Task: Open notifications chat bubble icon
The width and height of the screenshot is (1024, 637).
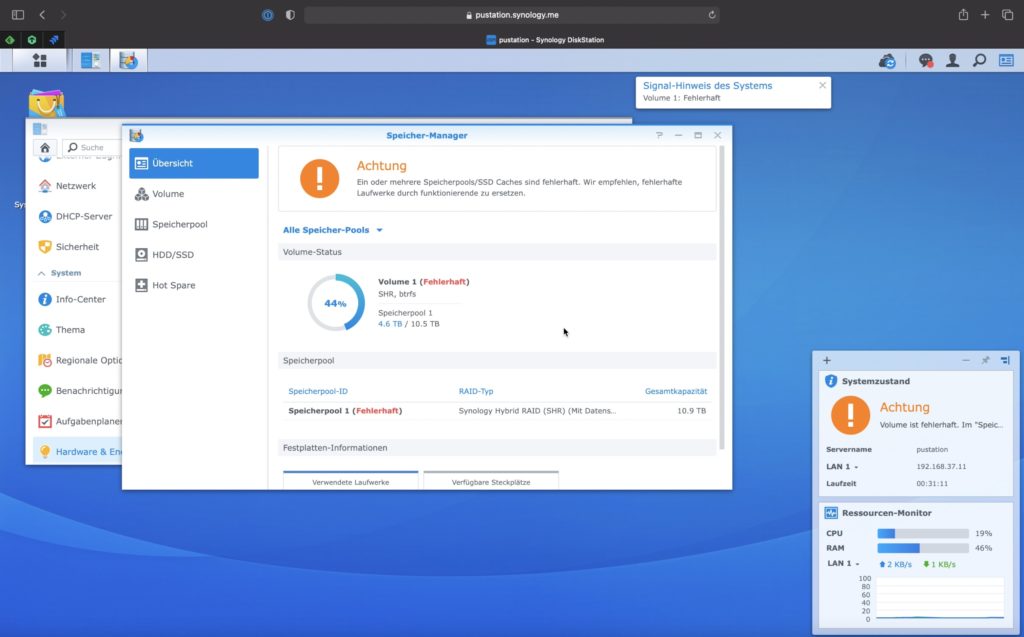Action: [x=925, y=61]
